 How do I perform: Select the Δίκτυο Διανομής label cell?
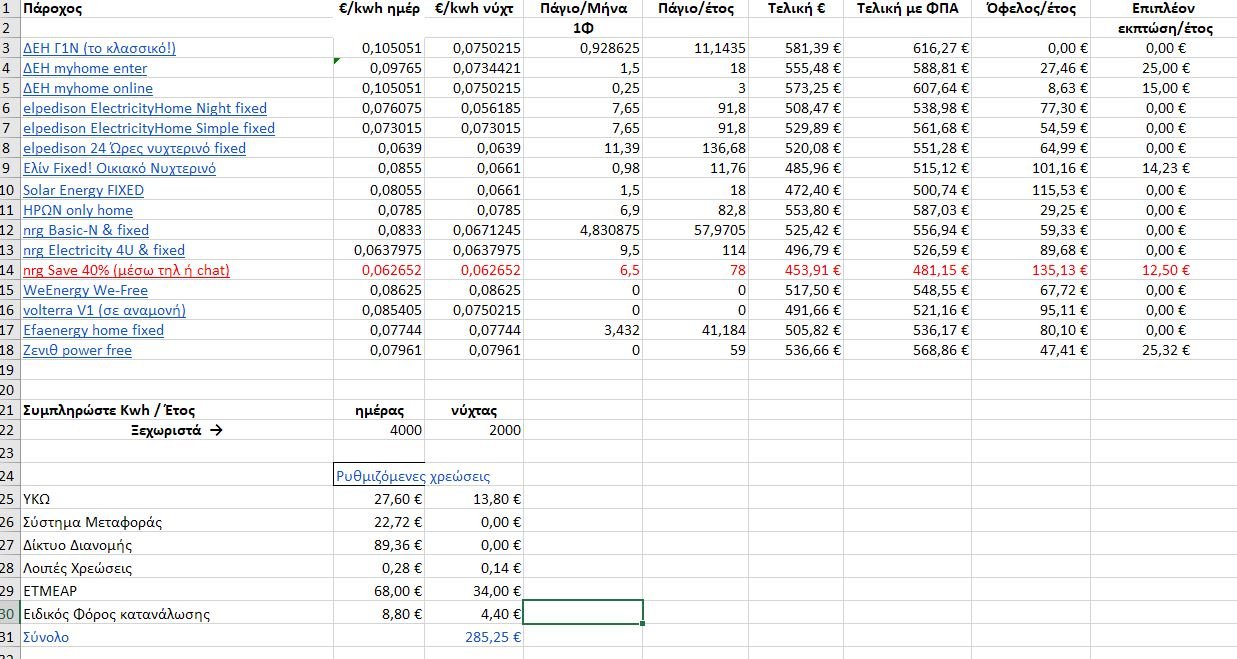click(176, 545)
